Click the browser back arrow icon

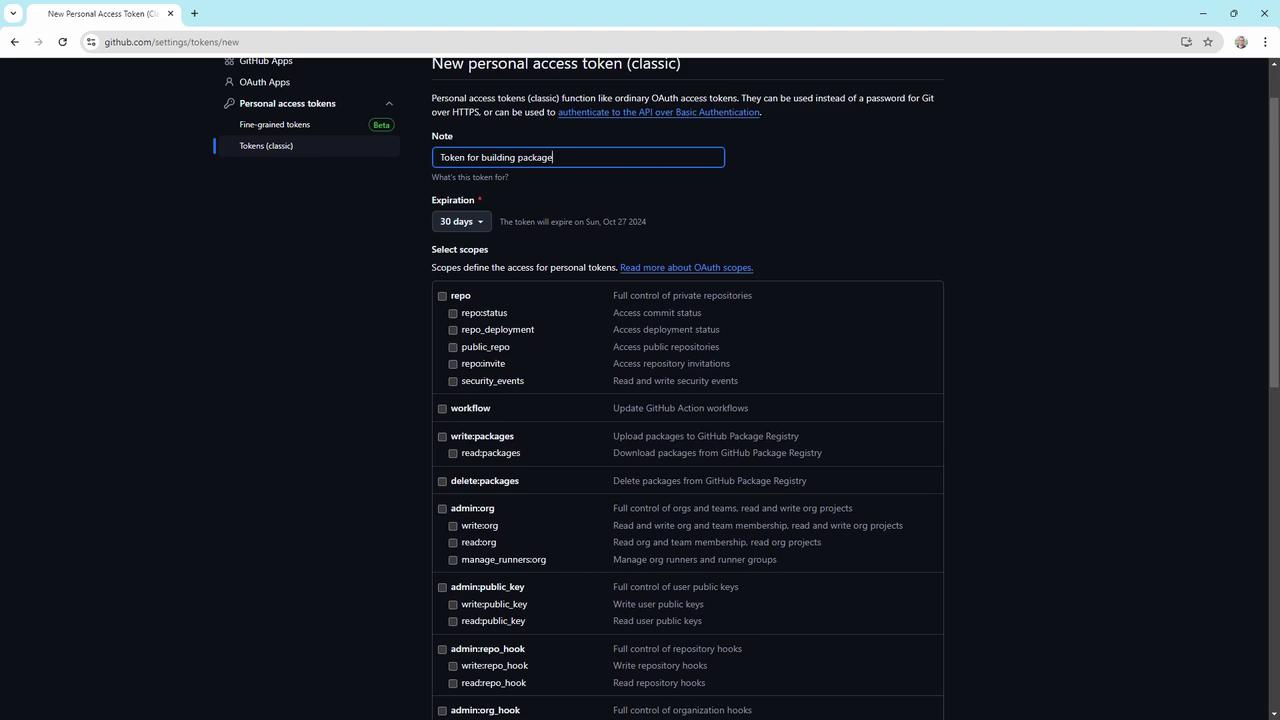pyautogui.click(x=14, y=42)
